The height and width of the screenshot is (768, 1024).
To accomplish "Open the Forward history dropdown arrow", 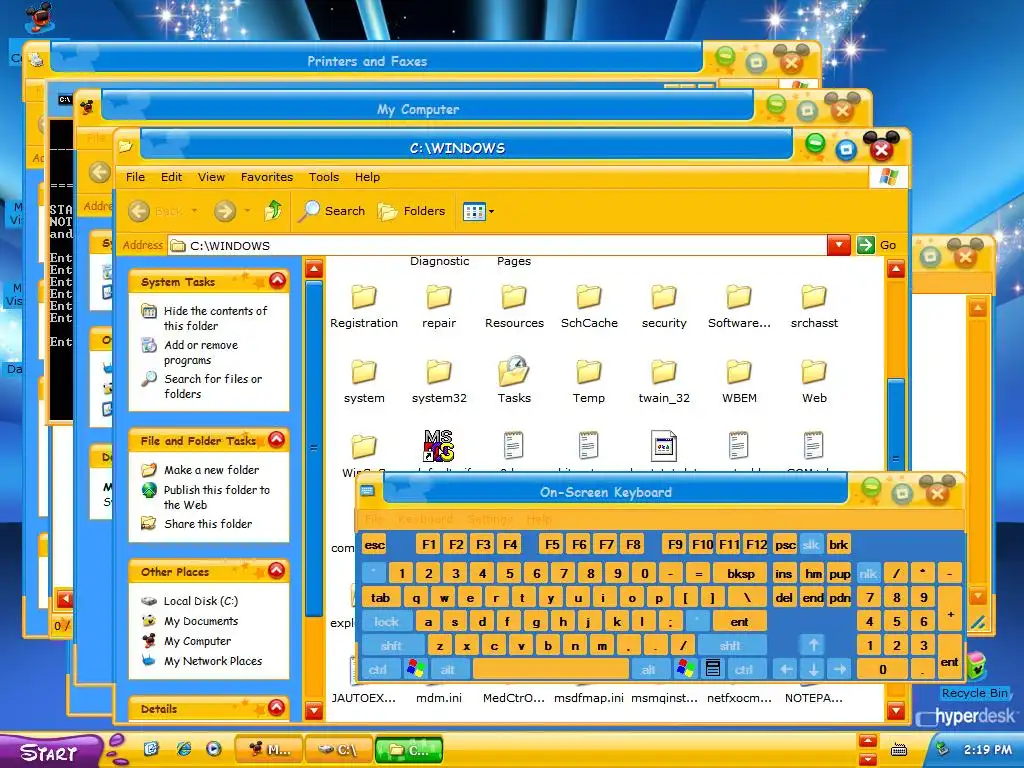I will coord(247,211).
